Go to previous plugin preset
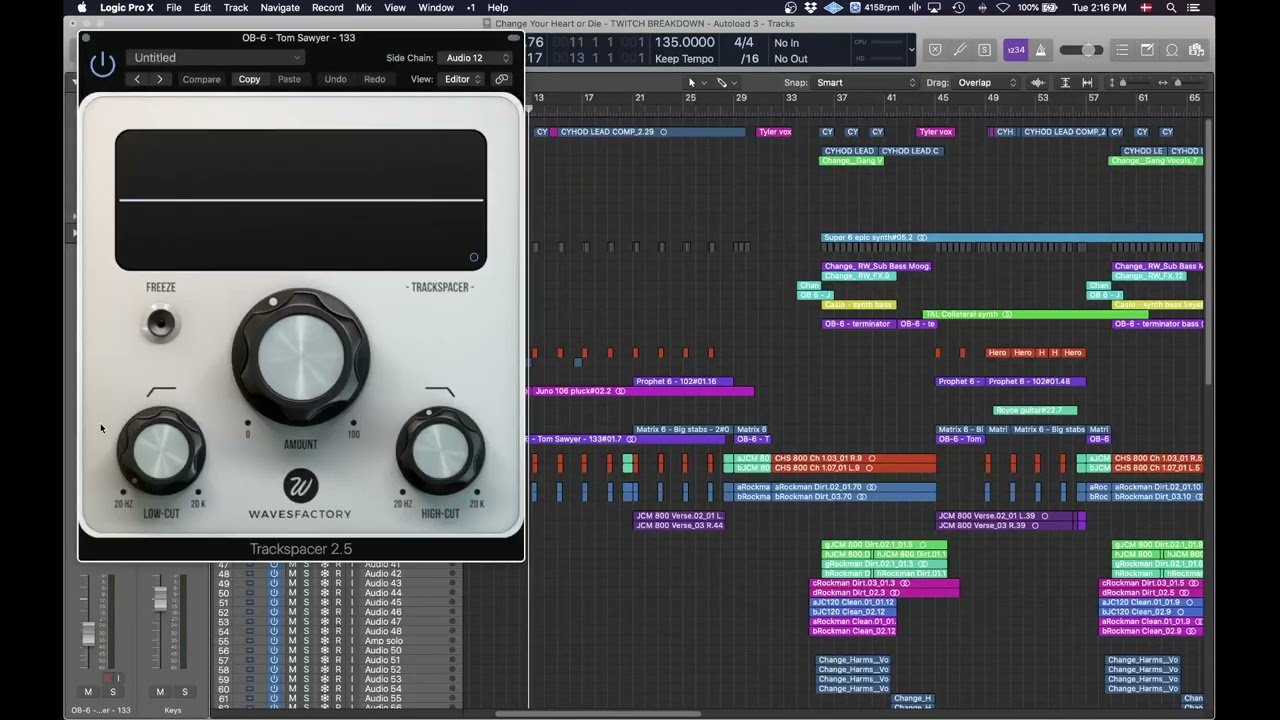Viewport: 1280px width, 720px height. click(x=138, y=79)
